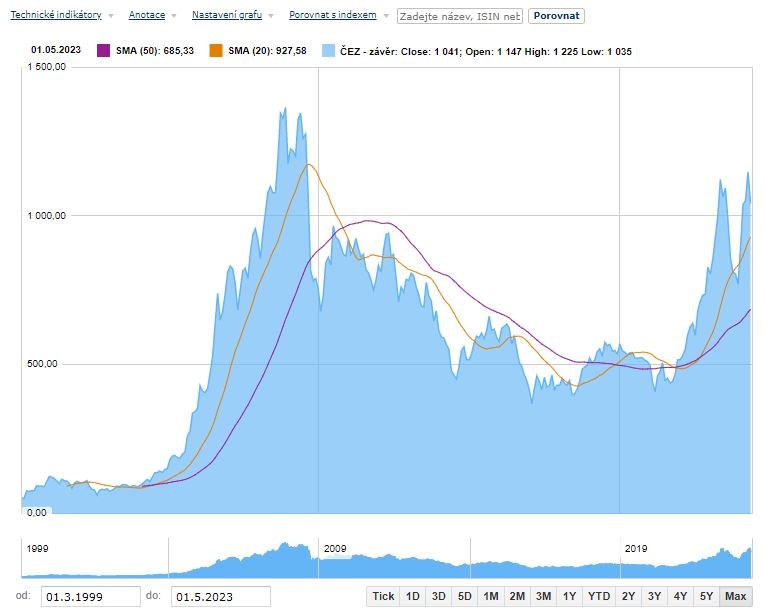Screen dimensions: 766x615
Task: Click the 2009 marker in overview timeline
Action: pos(335,549)
